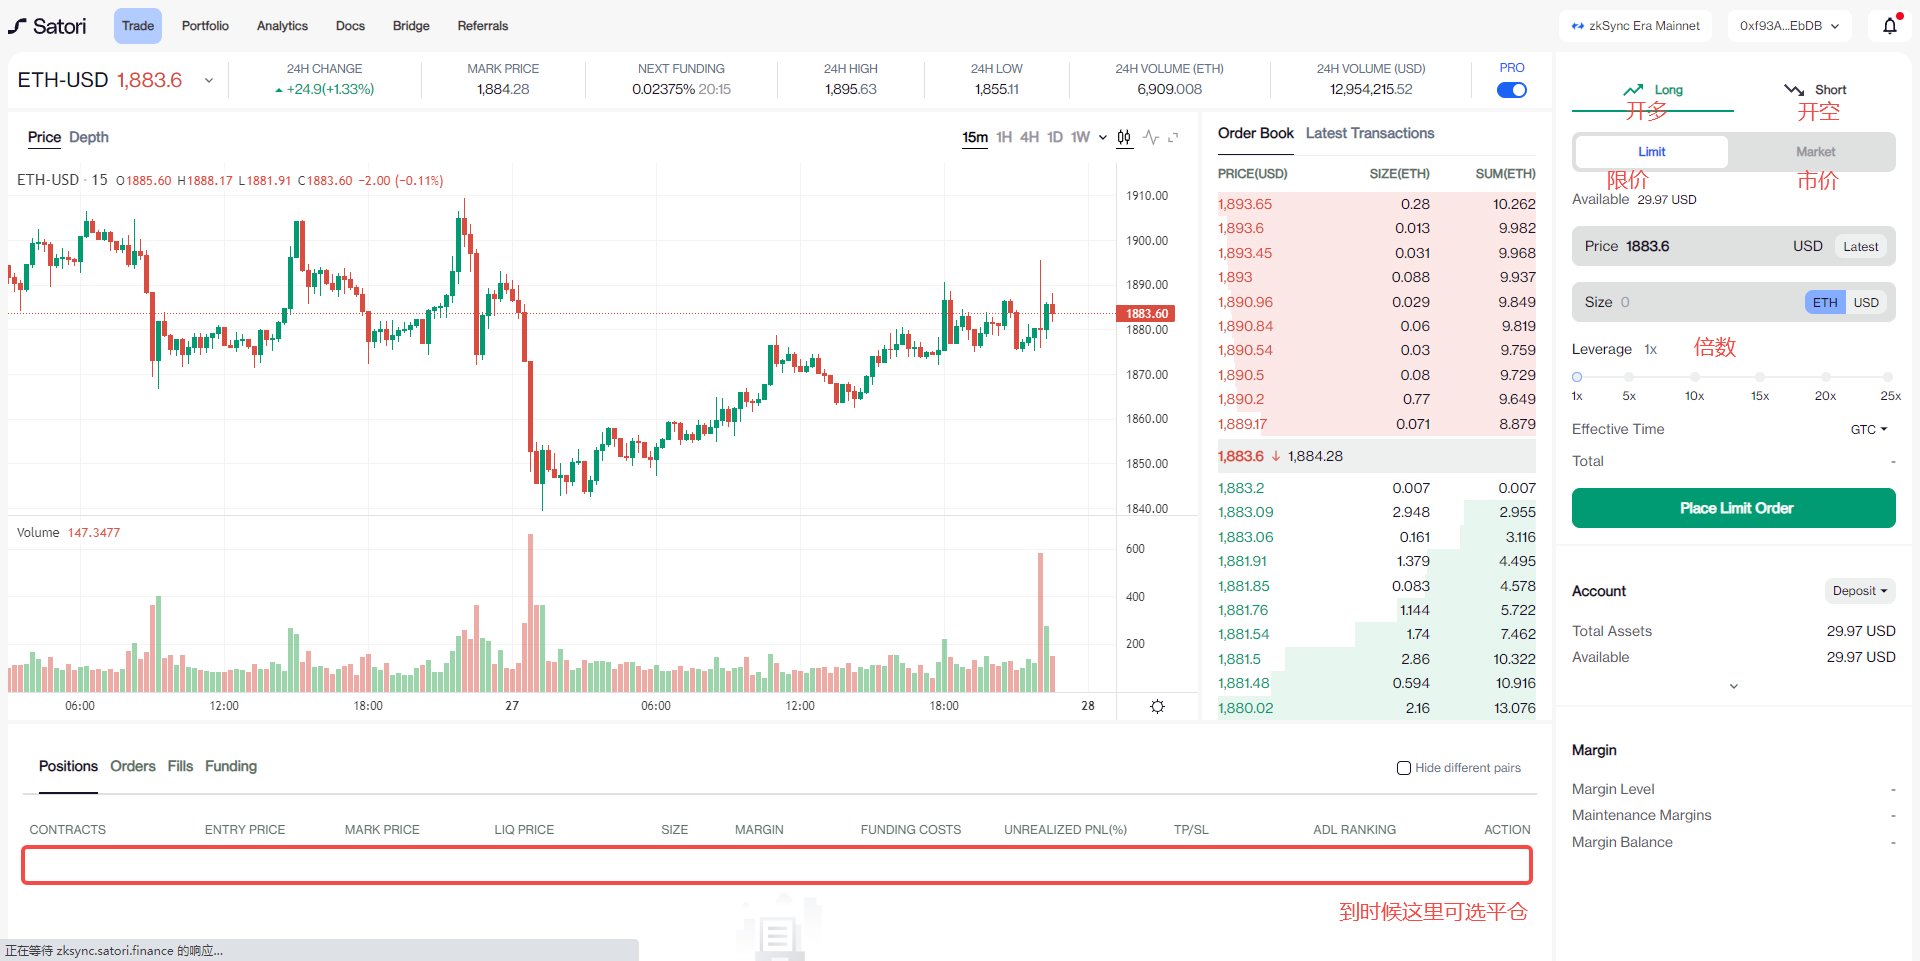Switch size unit from ETH to USD

1865,302
